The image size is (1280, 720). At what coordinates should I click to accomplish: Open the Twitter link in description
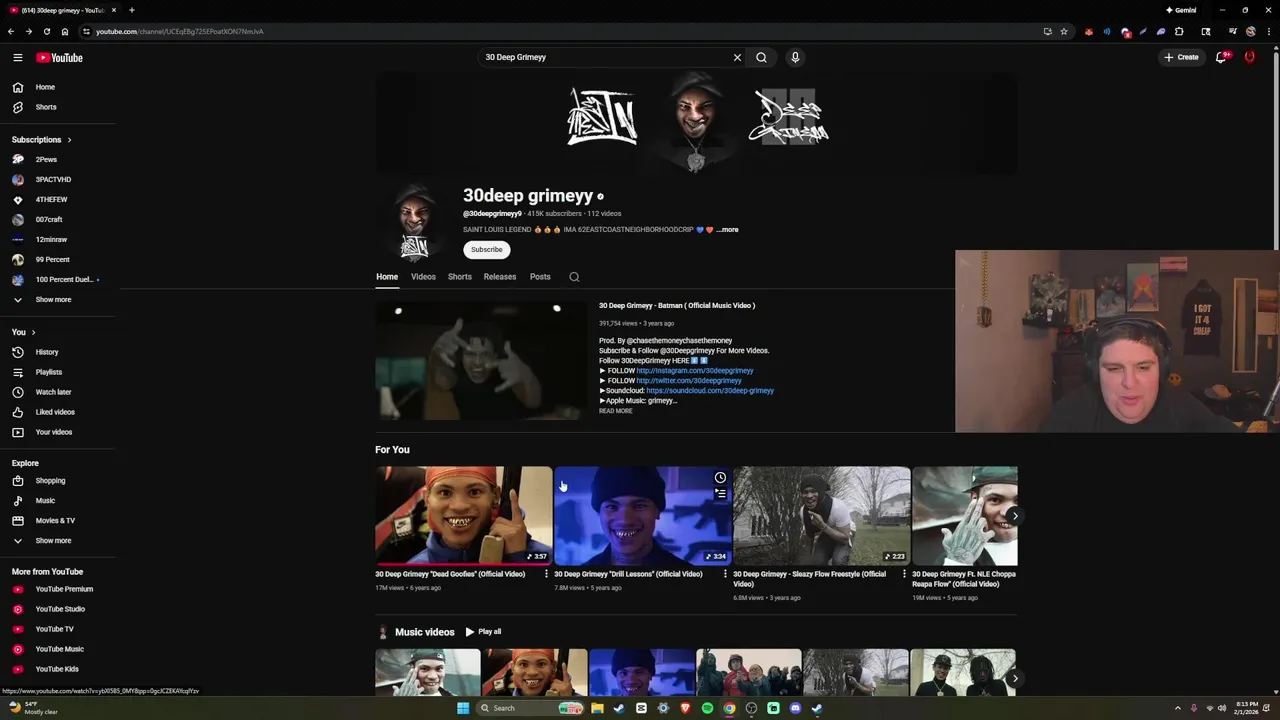tap(689, 381)
